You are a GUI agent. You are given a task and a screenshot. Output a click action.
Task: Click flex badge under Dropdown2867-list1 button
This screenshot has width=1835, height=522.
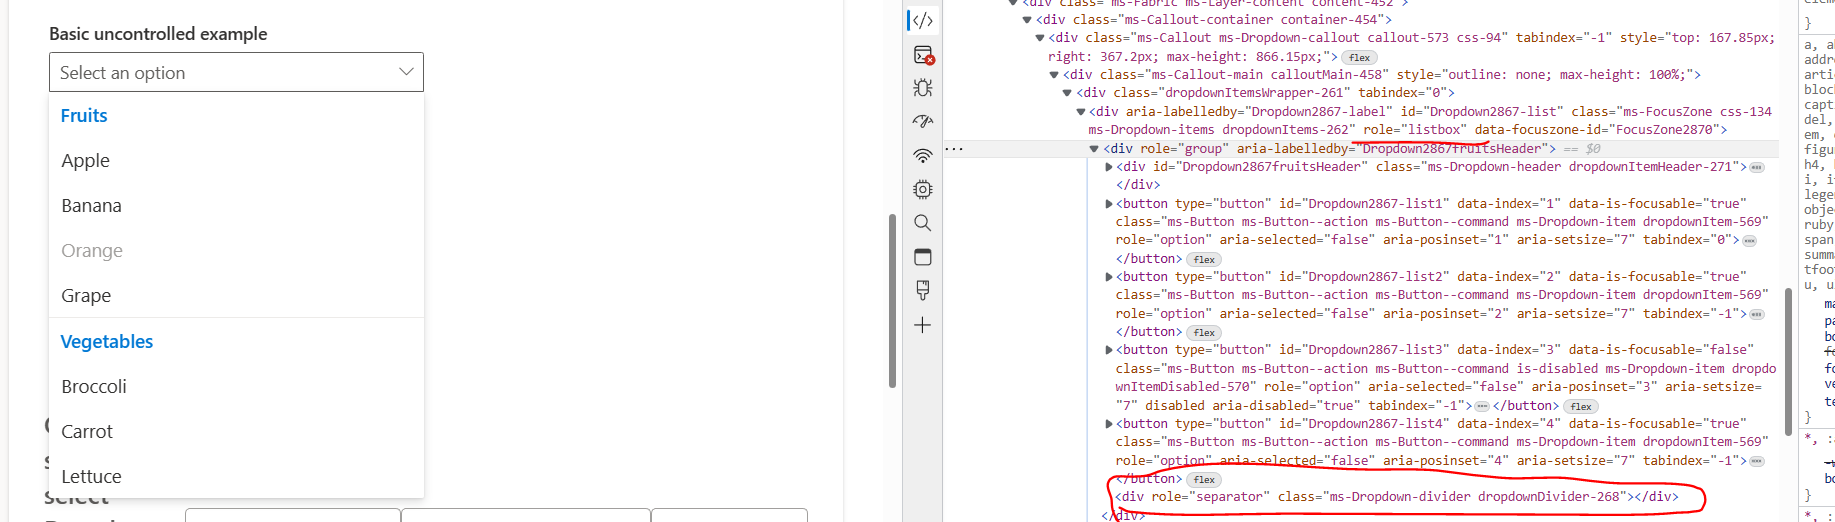point(1203,259)
